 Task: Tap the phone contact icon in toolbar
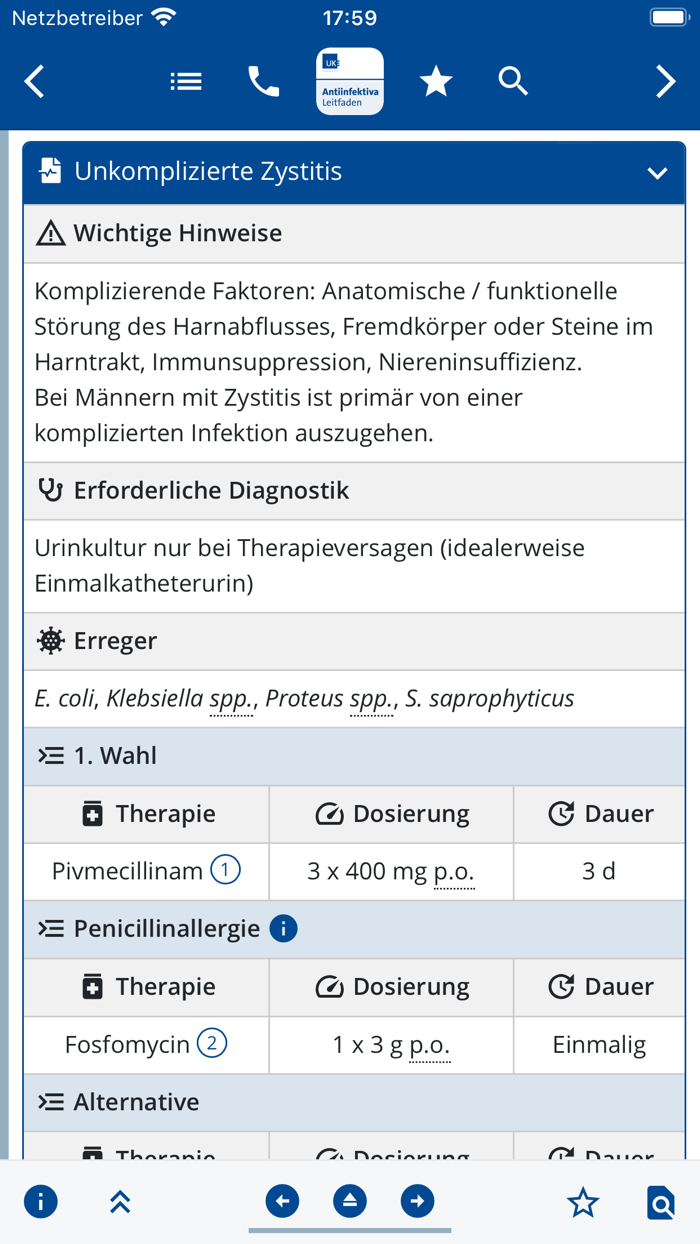coord(263,81)
